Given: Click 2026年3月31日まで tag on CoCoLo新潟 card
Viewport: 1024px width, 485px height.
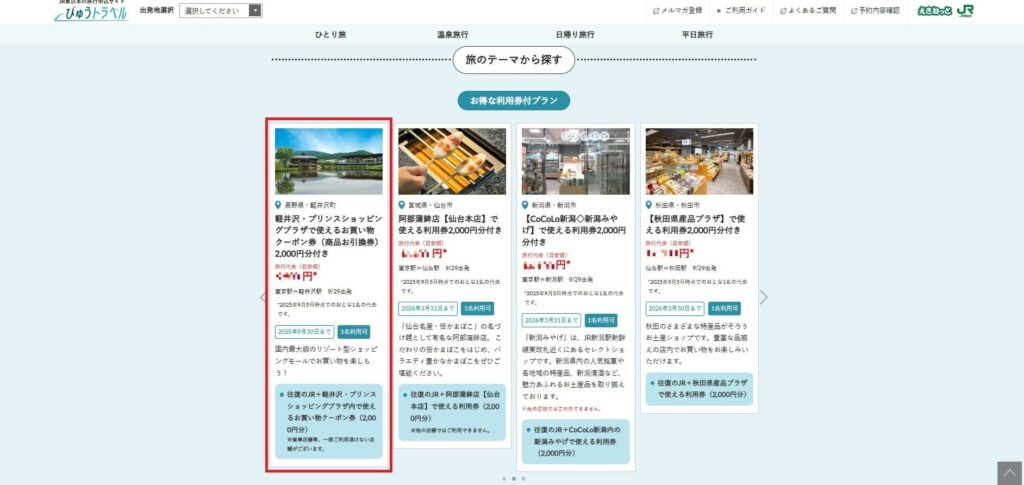Looking at the screenshot, I should click(x=551, y=321).
